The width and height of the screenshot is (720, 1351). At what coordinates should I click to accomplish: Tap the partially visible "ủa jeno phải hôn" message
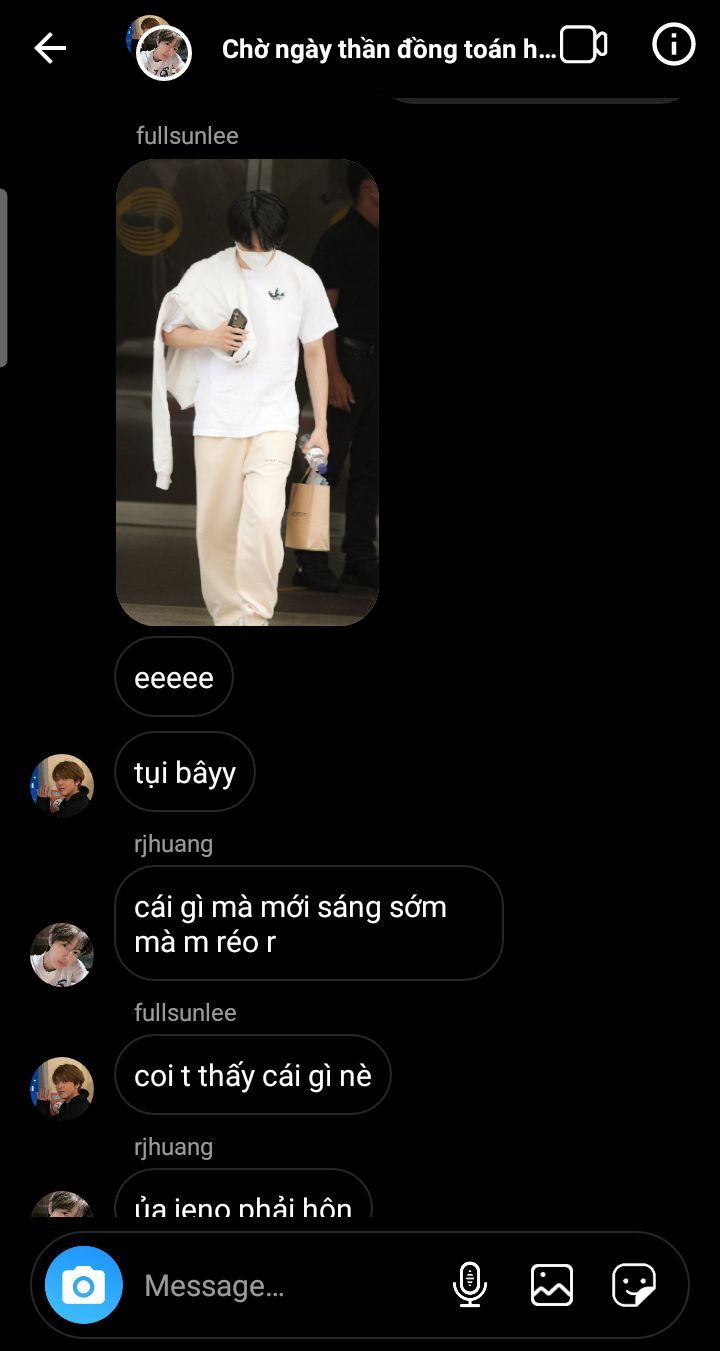(x=243, y=1195)
